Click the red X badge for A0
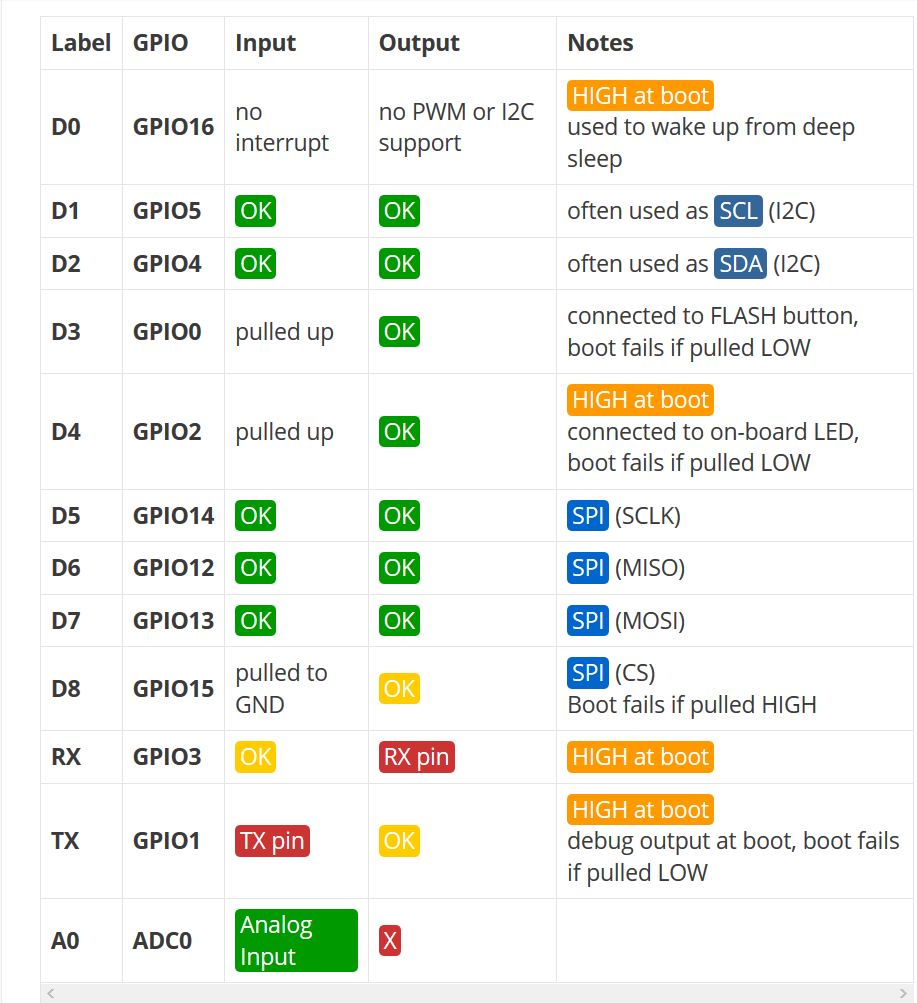 [x=390, y=941]
